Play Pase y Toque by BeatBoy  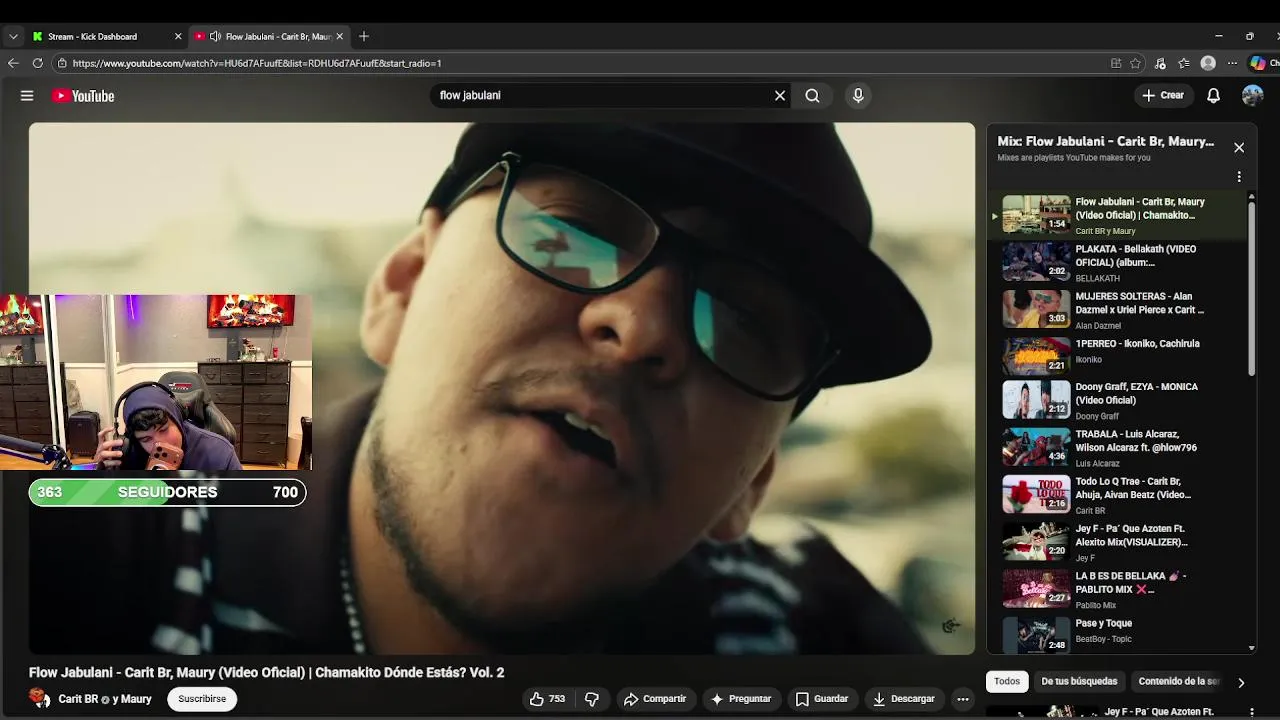(x=1120, y=634)
